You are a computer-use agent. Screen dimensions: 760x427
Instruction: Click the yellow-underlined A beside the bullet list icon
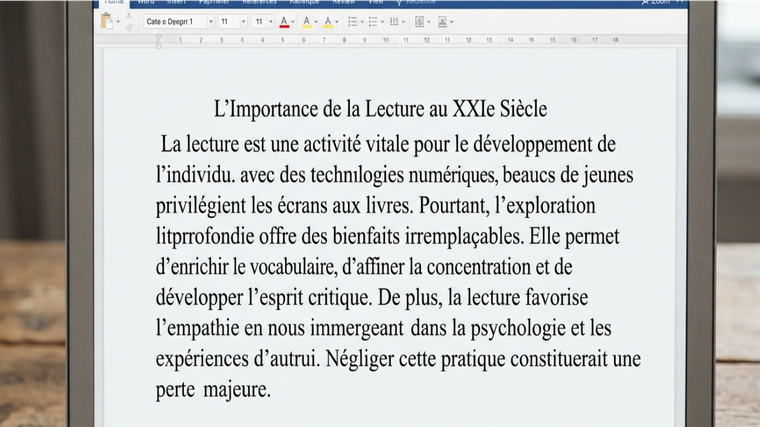(328, 22)
